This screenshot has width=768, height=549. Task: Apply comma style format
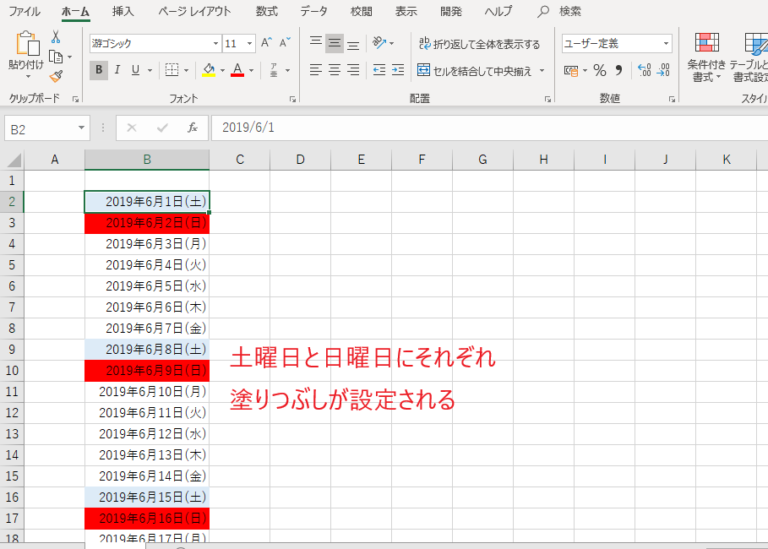pyautogui.click(x=619, y=71)
